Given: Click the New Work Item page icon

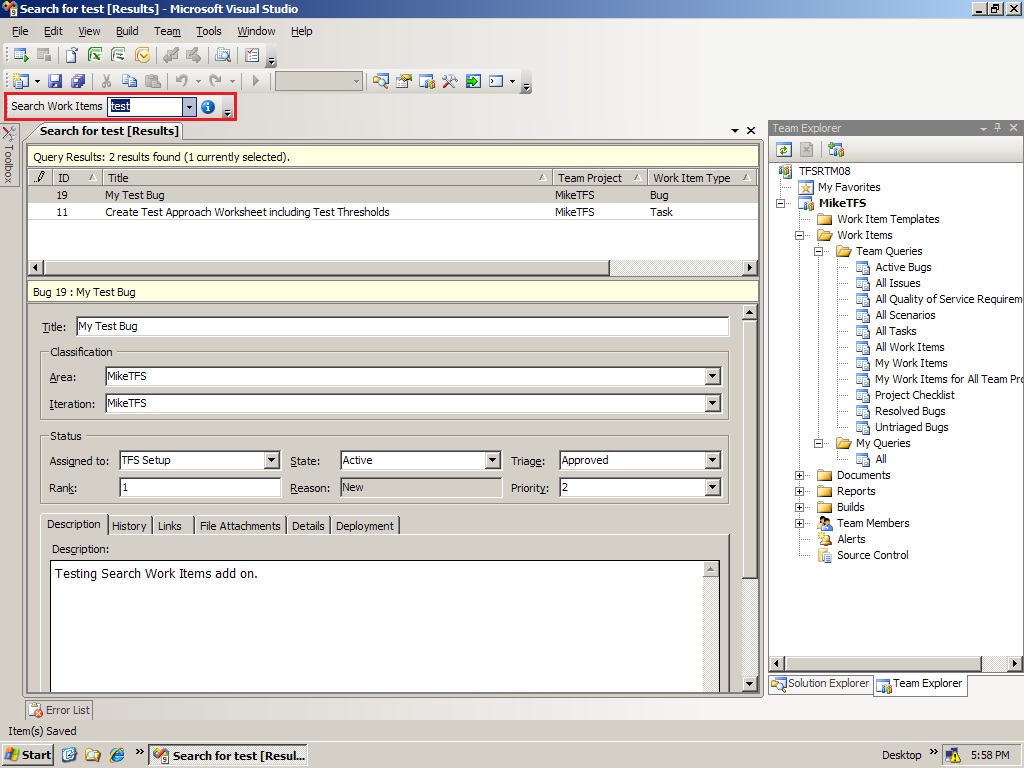Looking at the screenshot, I should [71, 56].
